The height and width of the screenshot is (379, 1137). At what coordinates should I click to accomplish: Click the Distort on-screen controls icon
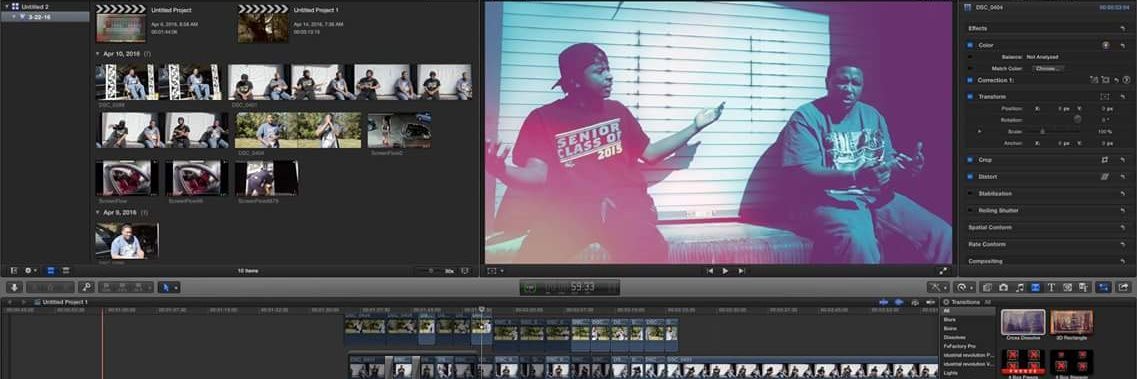[1105, 176]
